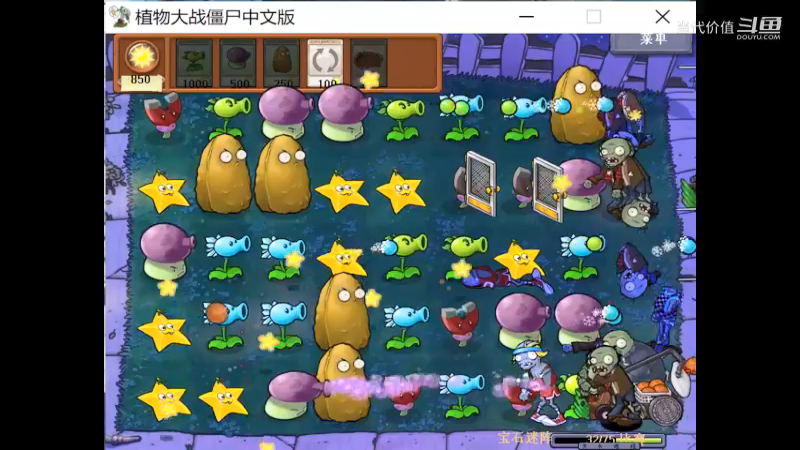Collect the sun beside the fourth-row Tall-nut
The height and width of the screenshot is (450, 800).
373,297
